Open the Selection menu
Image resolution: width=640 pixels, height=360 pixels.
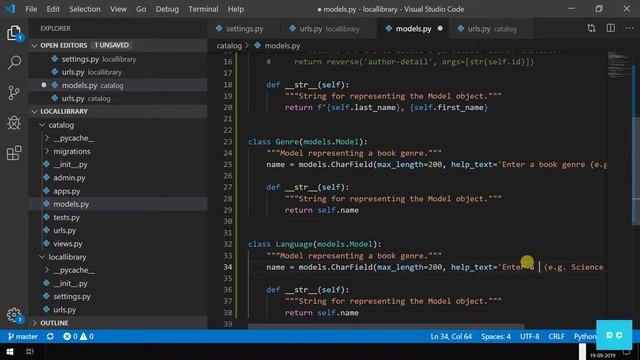(84, 9)
